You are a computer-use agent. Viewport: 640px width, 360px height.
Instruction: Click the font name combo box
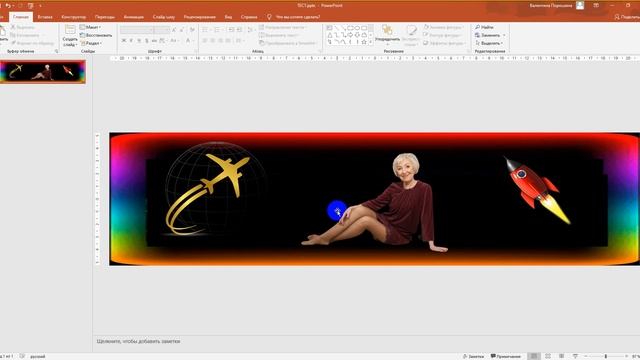(137, 30)
